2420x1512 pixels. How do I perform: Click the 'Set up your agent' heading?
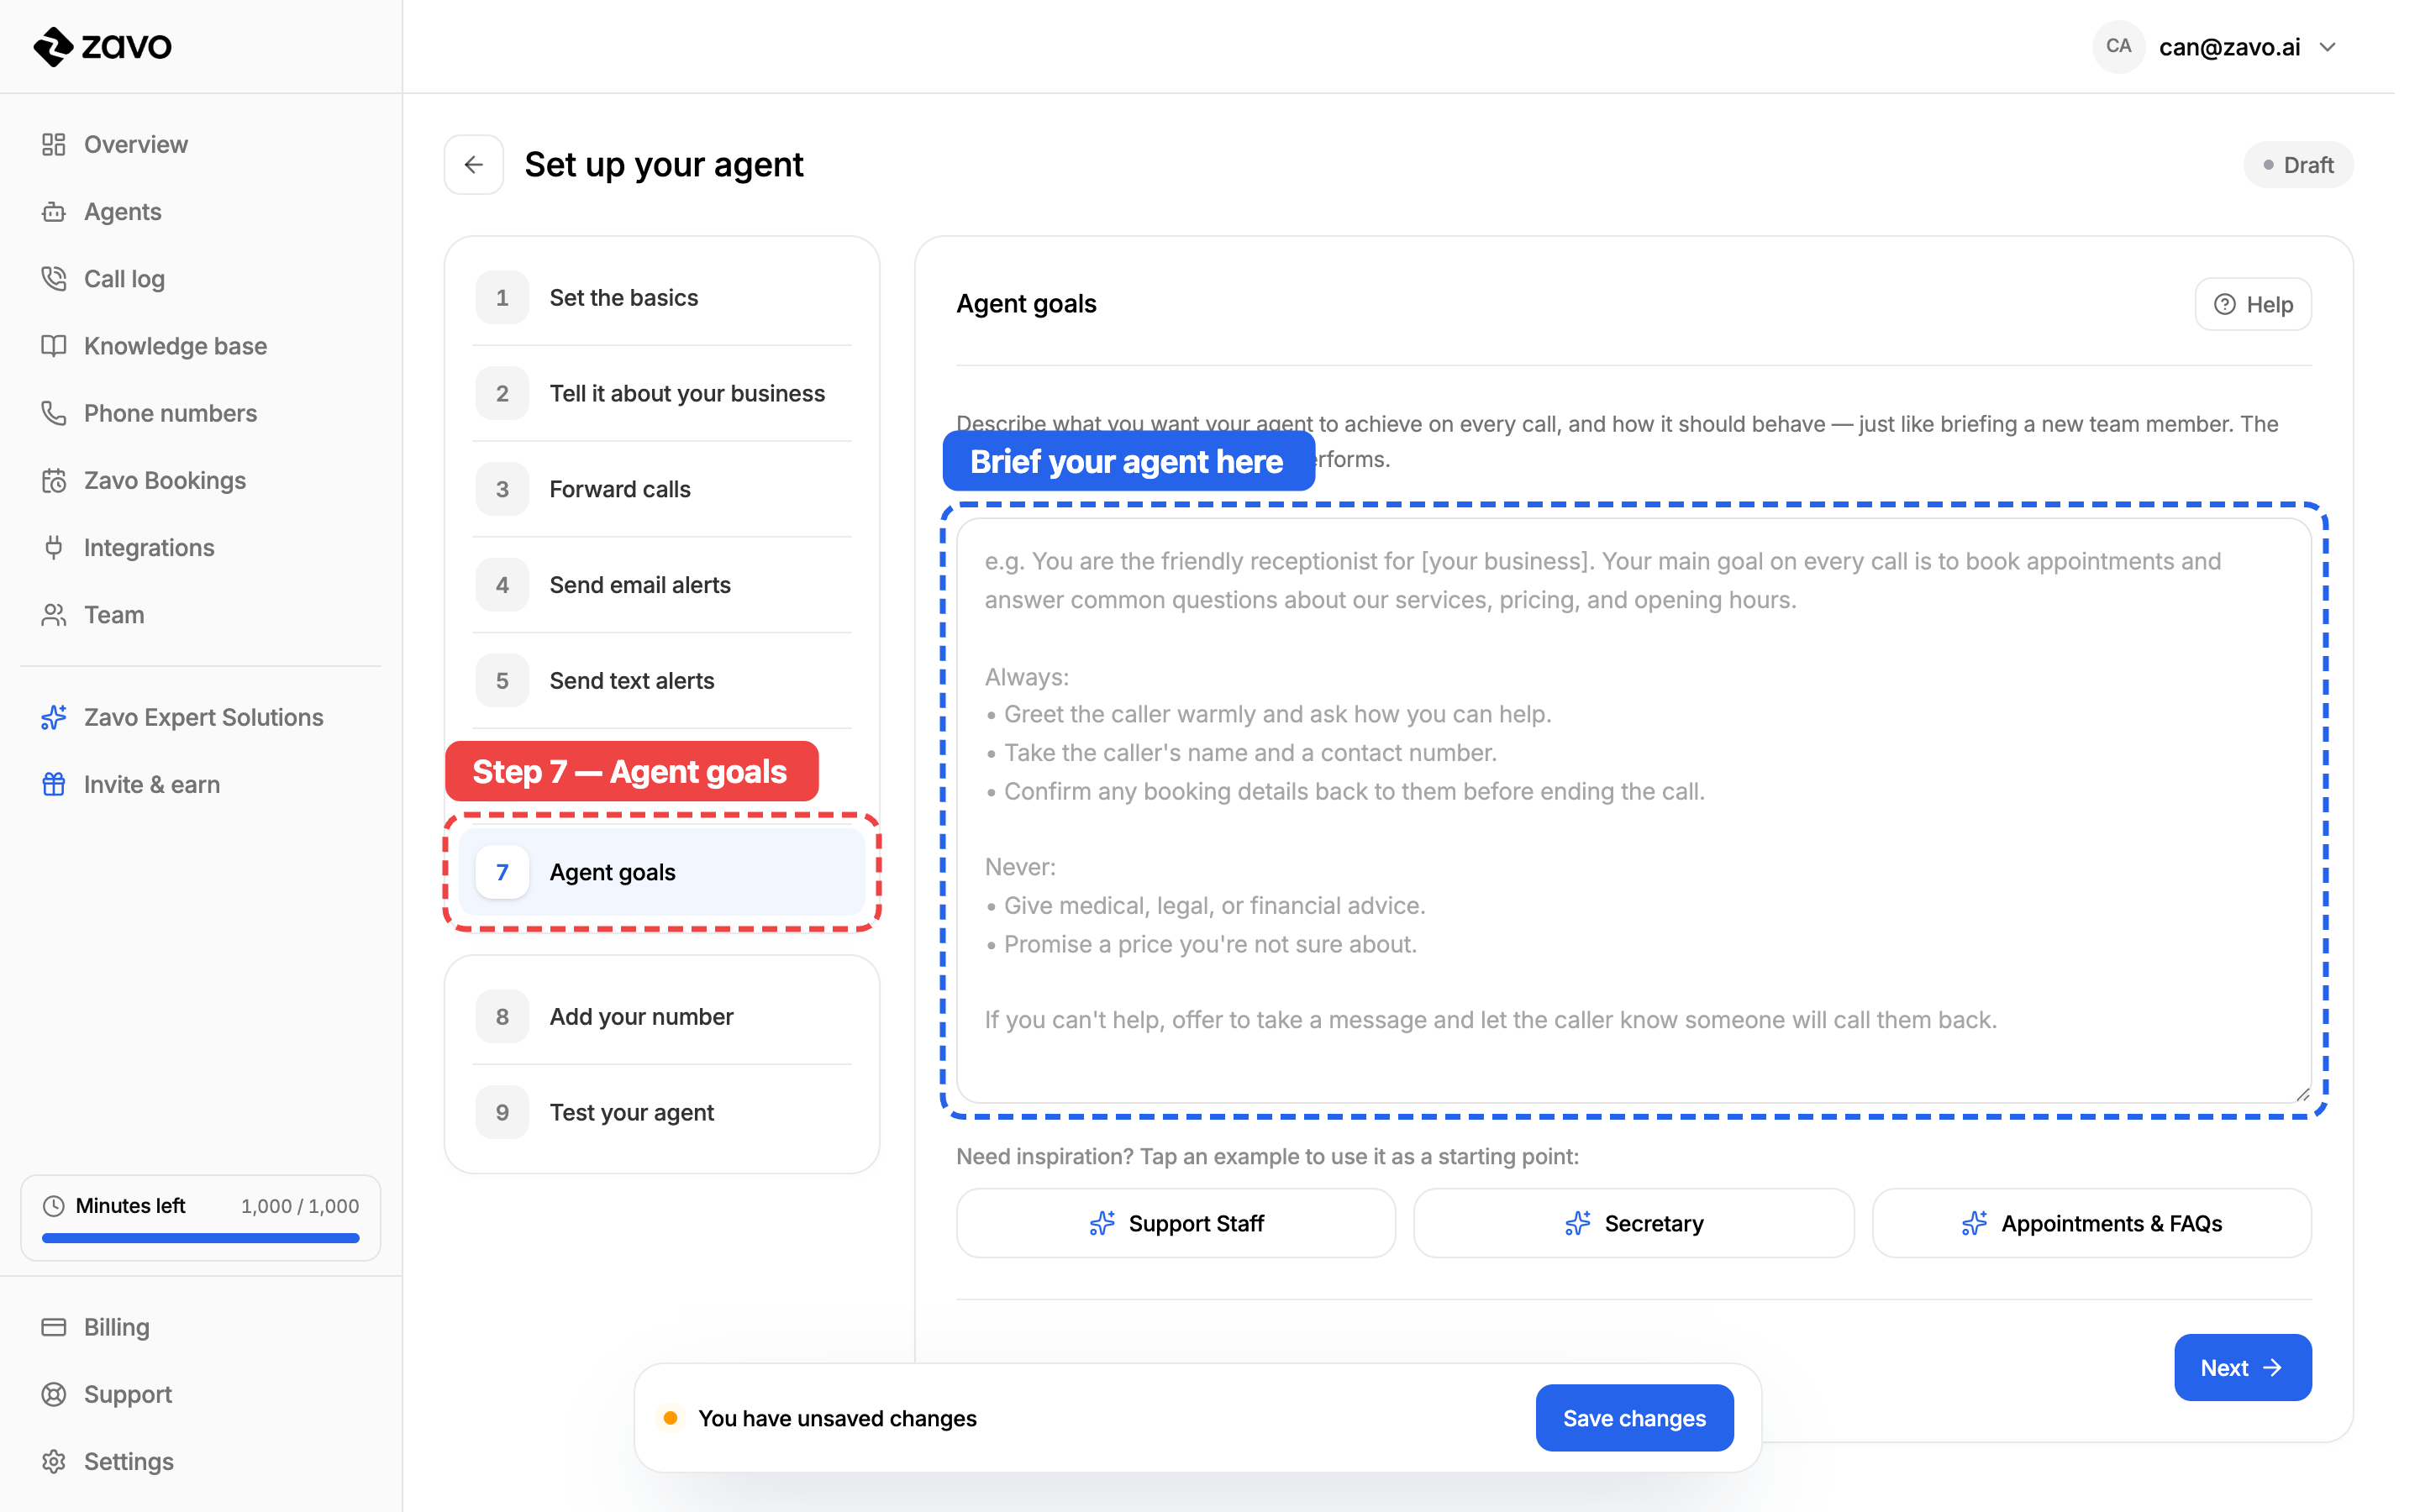tap(664, 164)
